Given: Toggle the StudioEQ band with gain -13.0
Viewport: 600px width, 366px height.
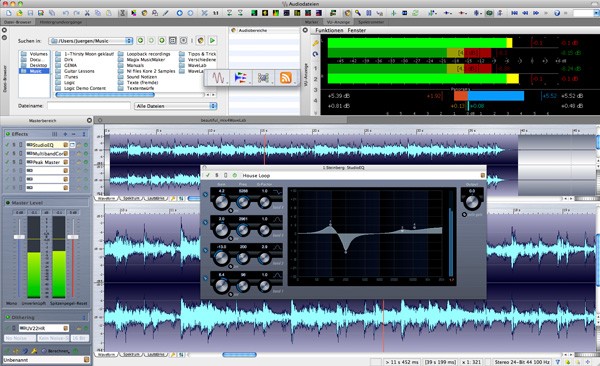Looking at the screenshot, I should 205,250.
